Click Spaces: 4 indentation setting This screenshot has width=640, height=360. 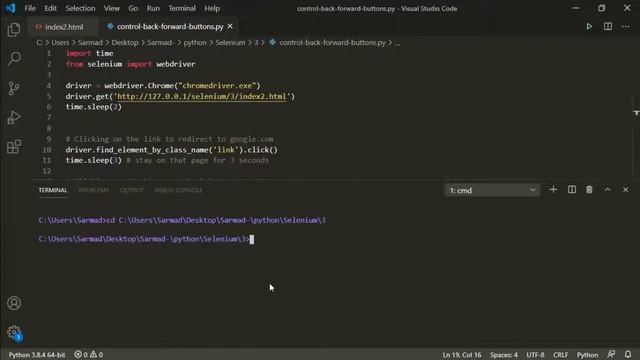click(x=504, y=355)
